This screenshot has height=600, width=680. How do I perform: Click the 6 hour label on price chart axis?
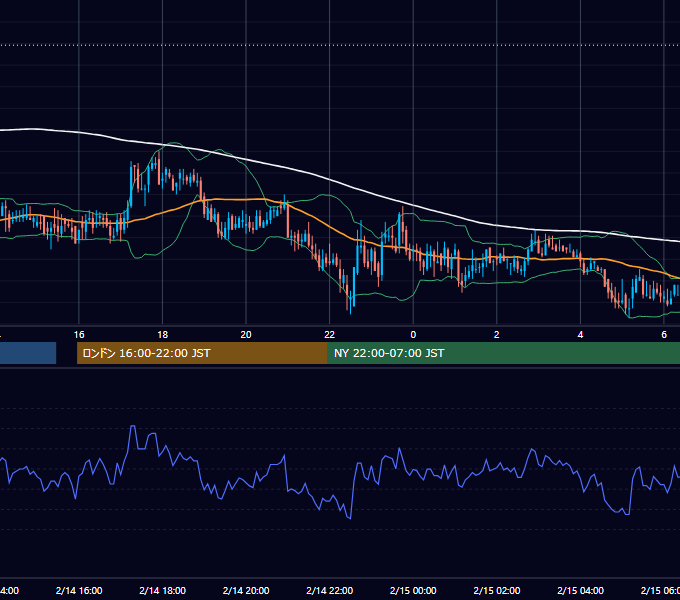click(664, 335)
